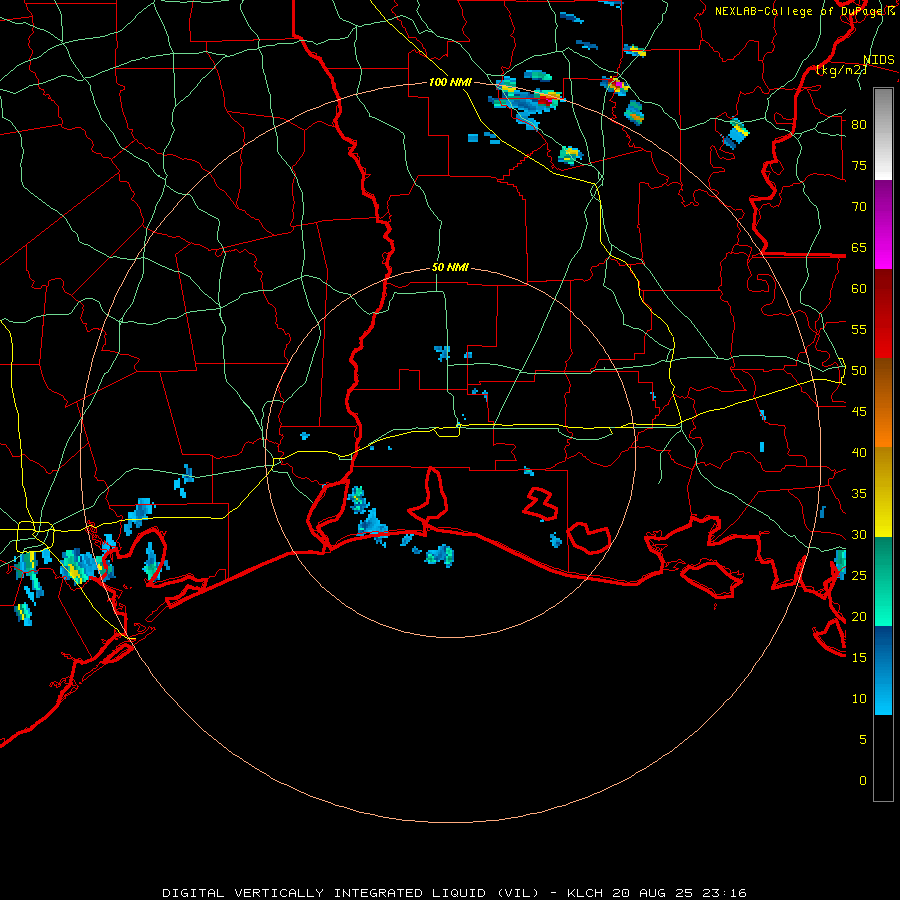This screenshot has width=900, height=900.
Task: Click the 50 NMI range ring label
Action: click(x=450, y=267)
